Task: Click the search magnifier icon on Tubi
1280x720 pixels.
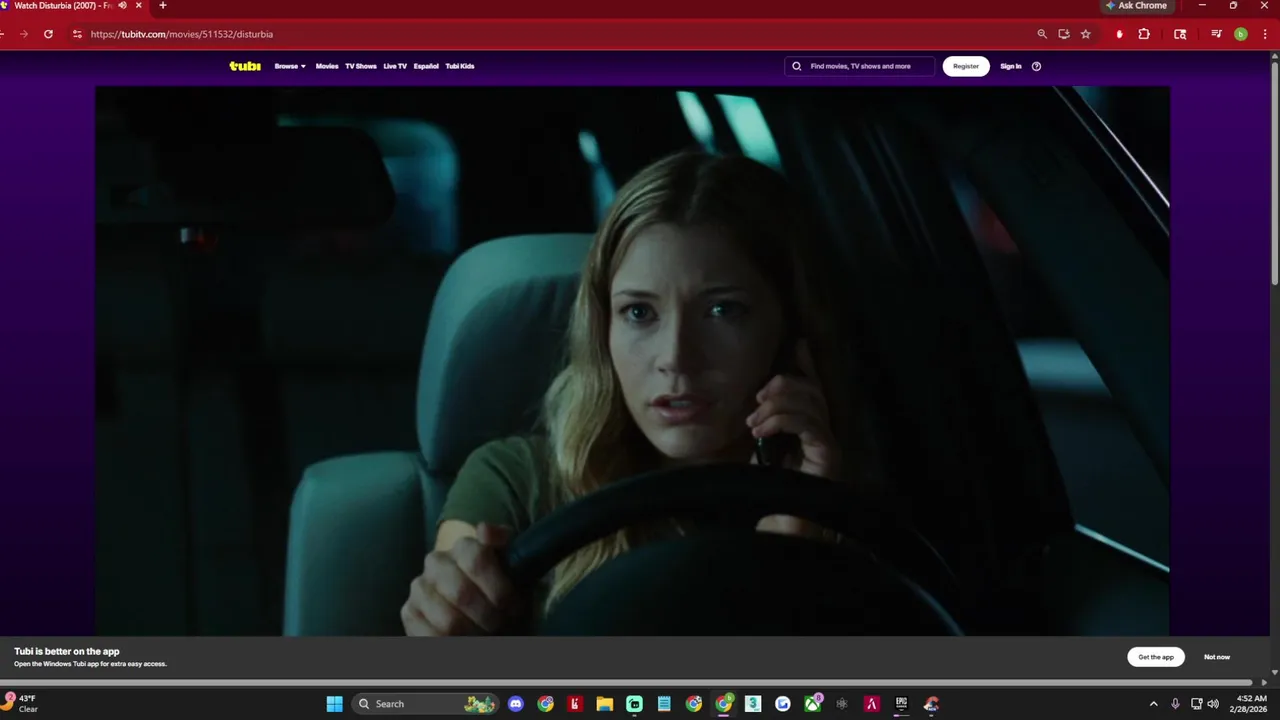Action: click(x=797, y=66)
